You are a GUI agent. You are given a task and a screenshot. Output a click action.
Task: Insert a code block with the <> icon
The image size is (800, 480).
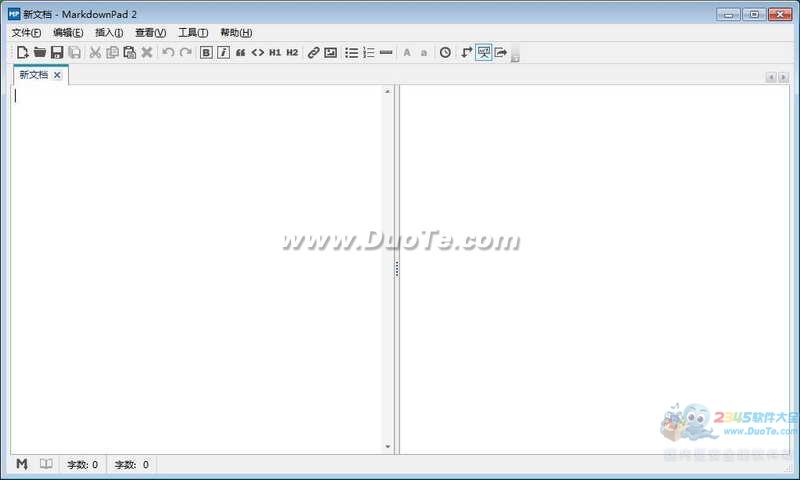pos(258,52)
